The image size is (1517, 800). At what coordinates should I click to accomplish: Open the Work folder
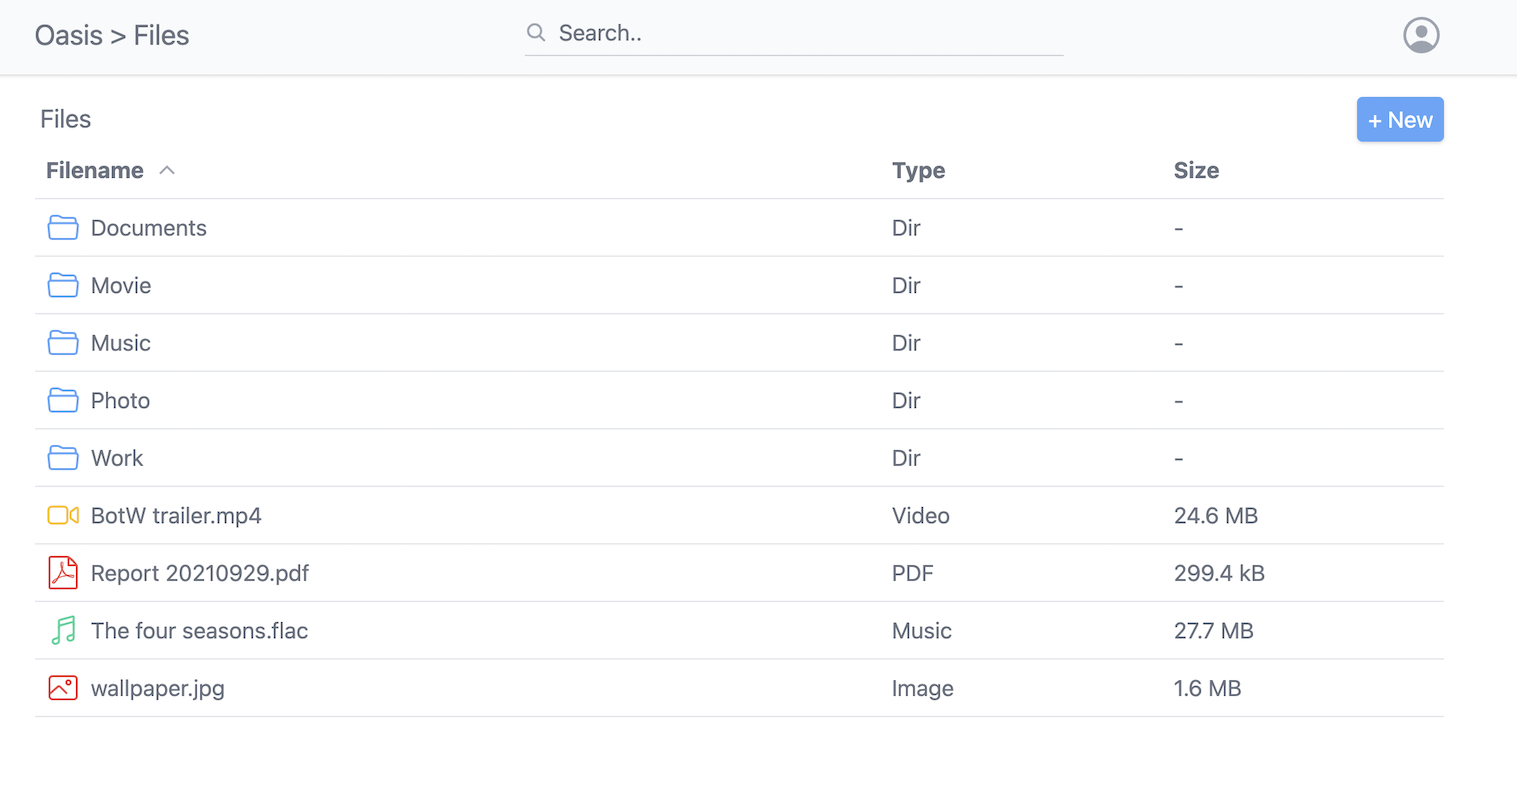[117, 458]
